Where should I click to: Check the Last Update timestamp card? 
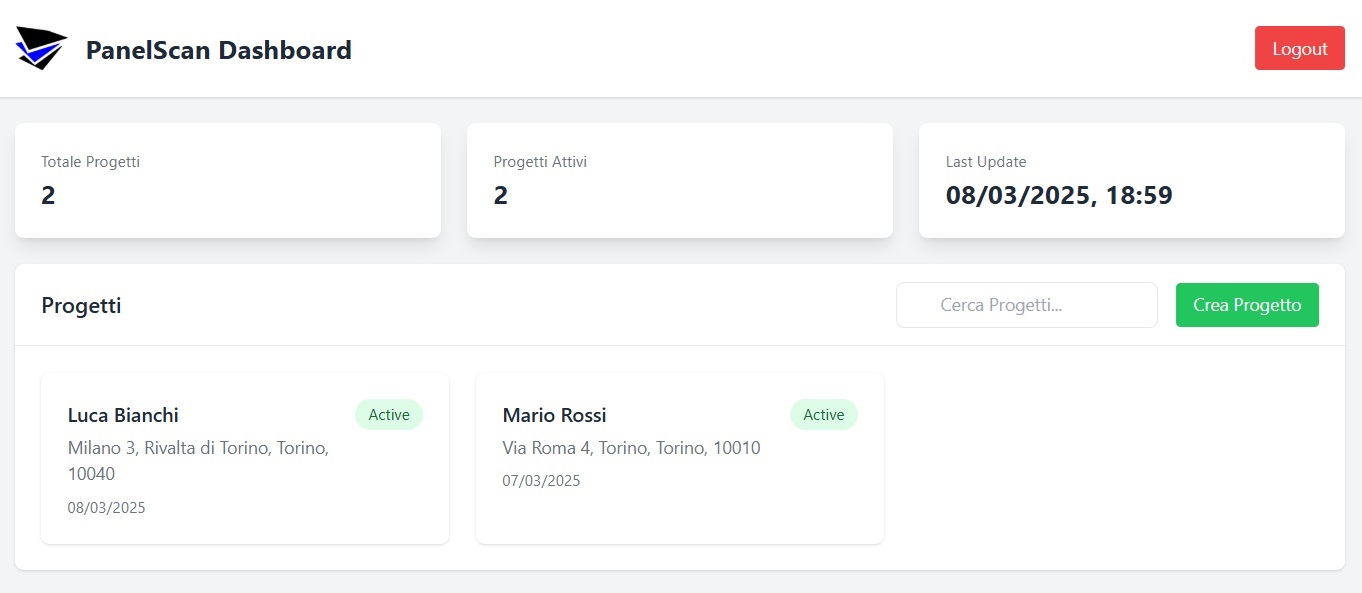[1131, 180]
